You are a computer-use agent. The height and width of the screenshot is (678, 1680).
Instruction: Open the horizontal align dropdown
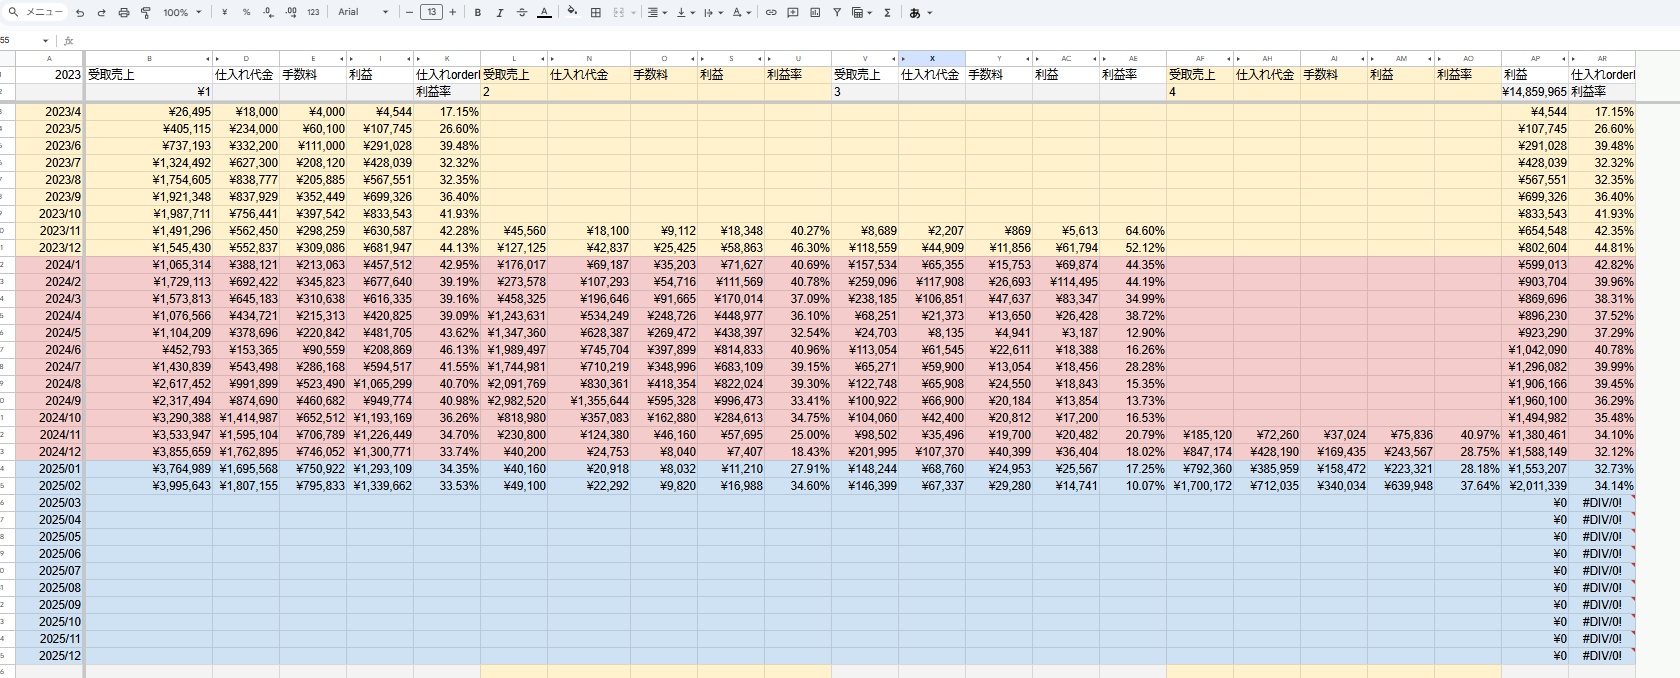tap(656, 12)
